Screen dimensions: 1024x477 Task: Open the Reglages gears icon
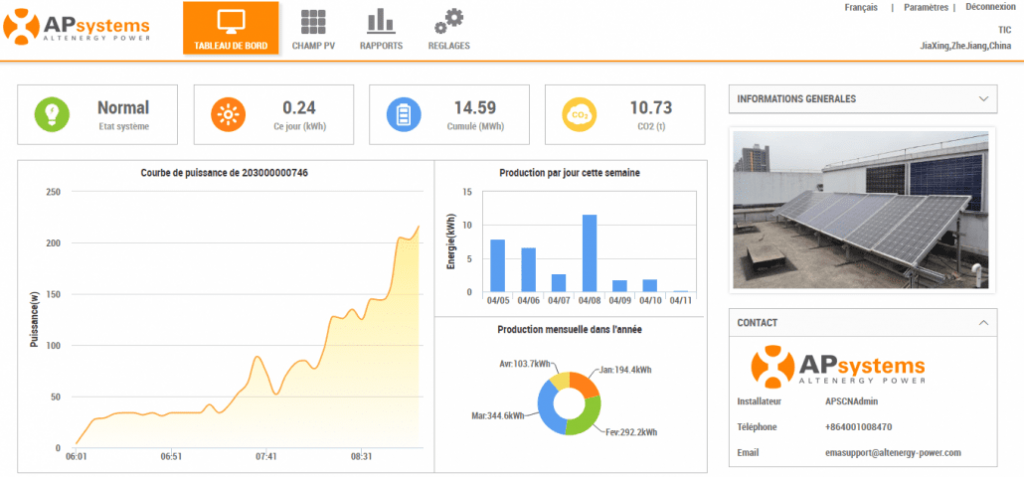pos(449,21)
